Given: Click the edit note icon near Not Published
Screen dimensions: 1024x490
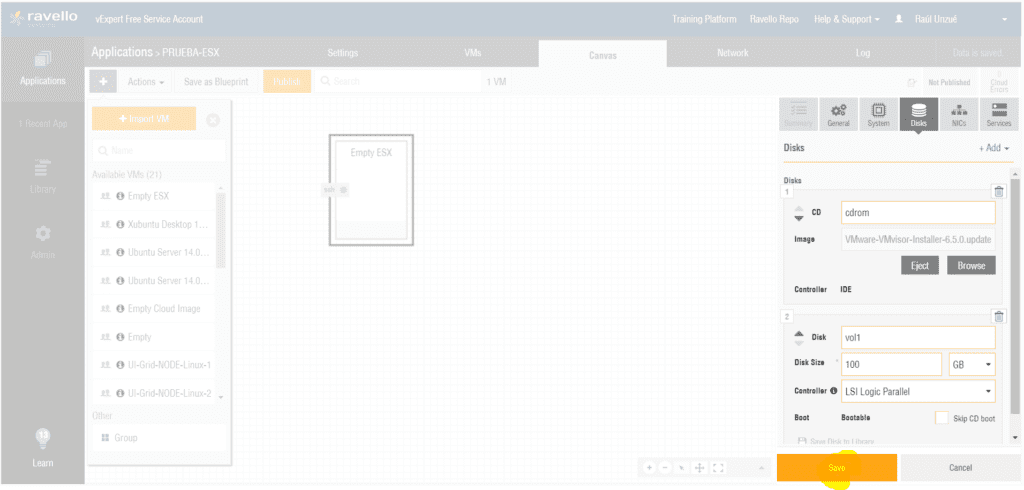Looking at the screenshot, I should click(912, 82).
